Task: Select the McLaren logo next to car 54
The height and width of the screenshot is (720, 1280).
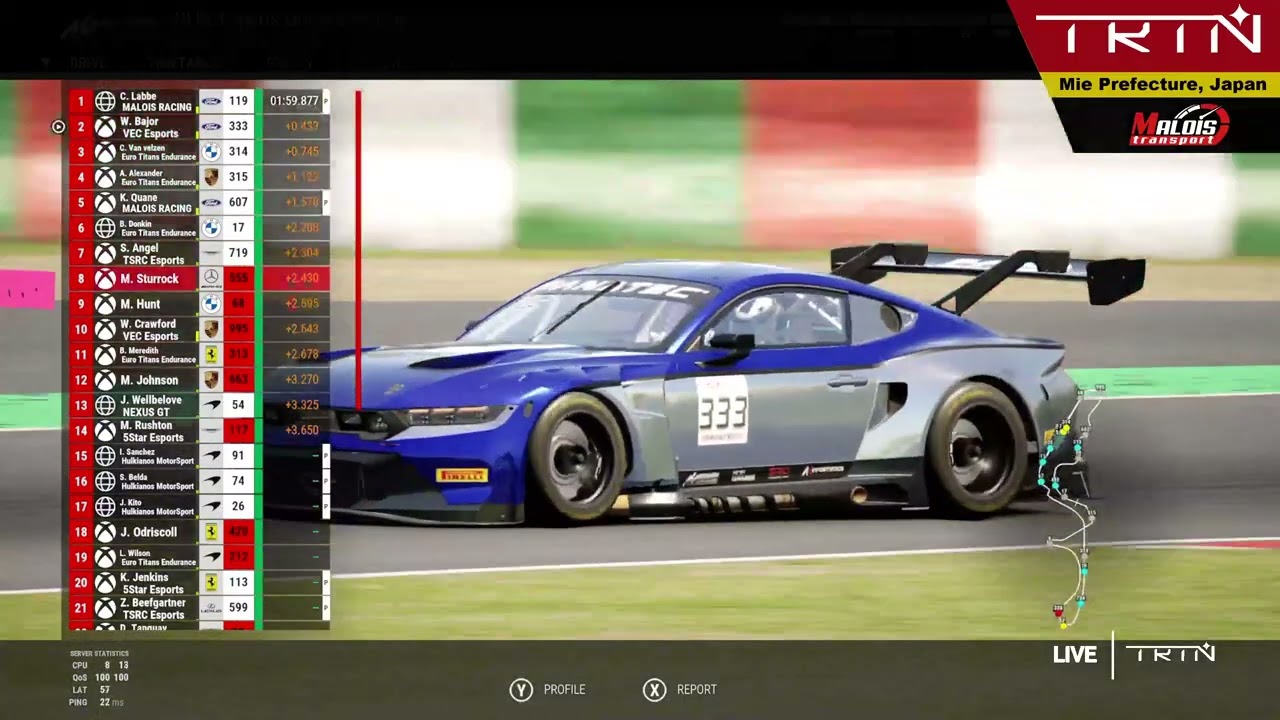Action: point(211,405)
